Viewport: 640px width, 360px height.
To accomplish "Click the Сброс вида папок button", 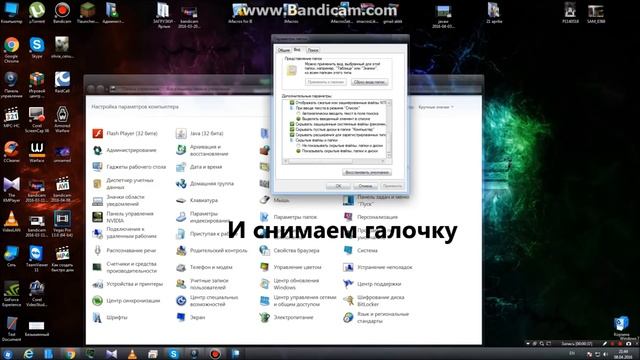I will [369, 82].
